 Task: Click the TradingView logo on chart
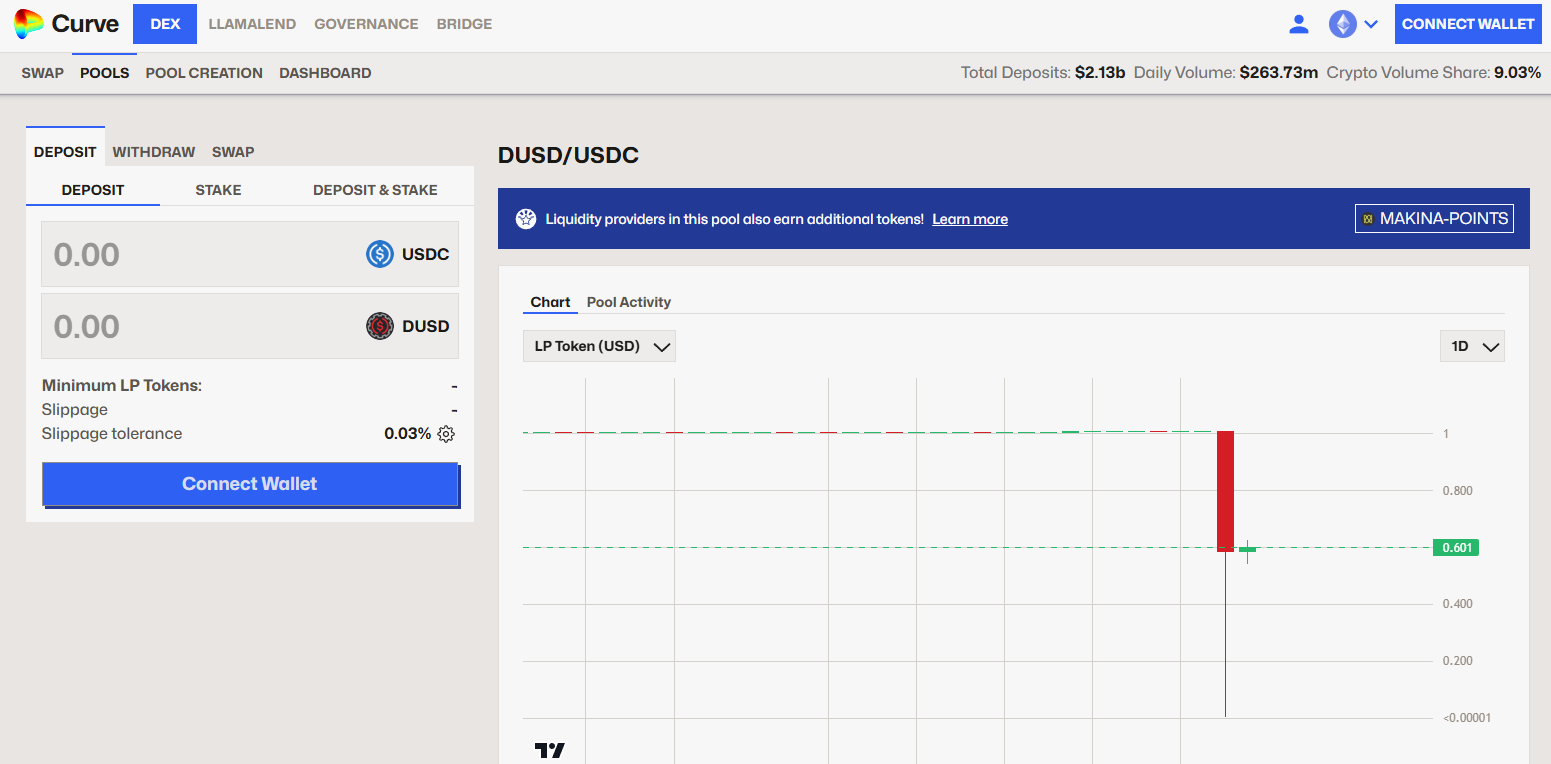pos(549,750)
